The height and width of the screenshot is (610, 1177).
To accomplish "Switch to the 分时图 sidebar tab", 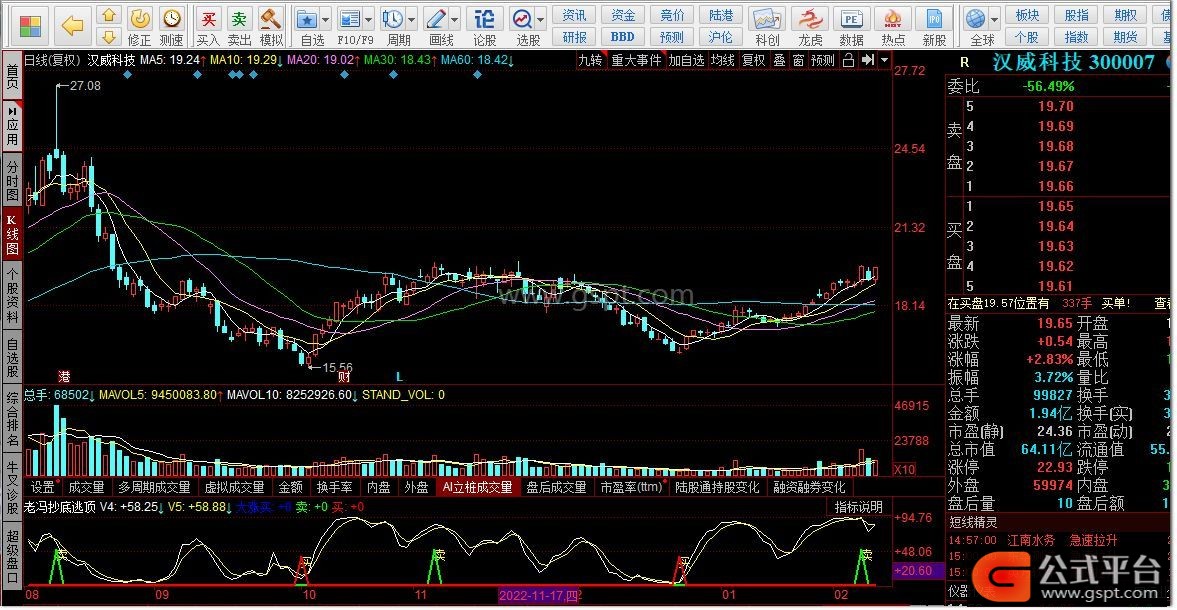I will 12,180.
